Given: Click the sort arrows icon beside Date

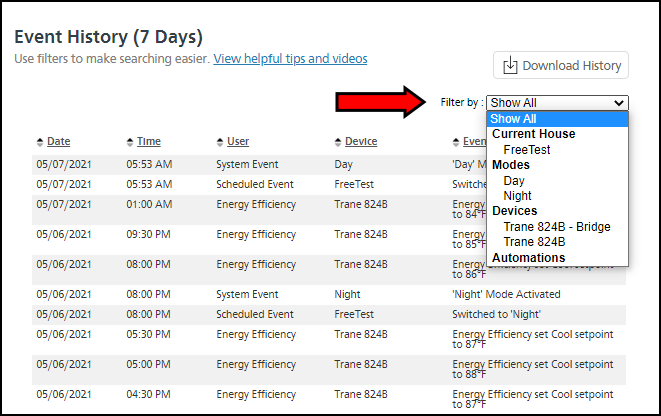Looking at the screenshot, I should tap(40, 142).
